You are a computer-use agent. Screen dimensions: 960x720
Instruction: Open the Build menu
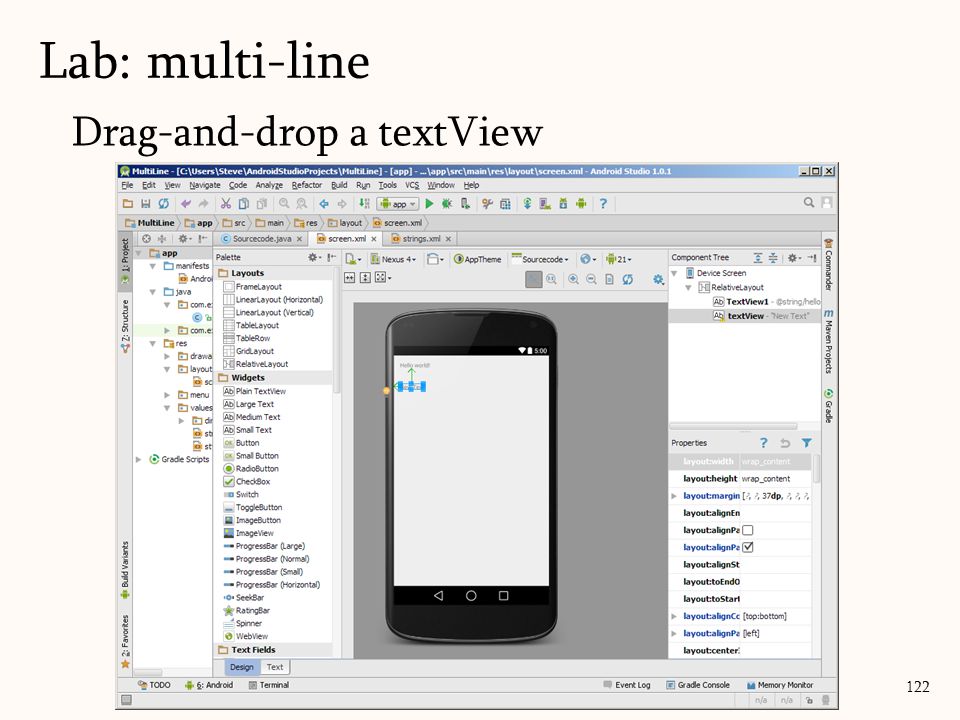[x=339, y=185]
